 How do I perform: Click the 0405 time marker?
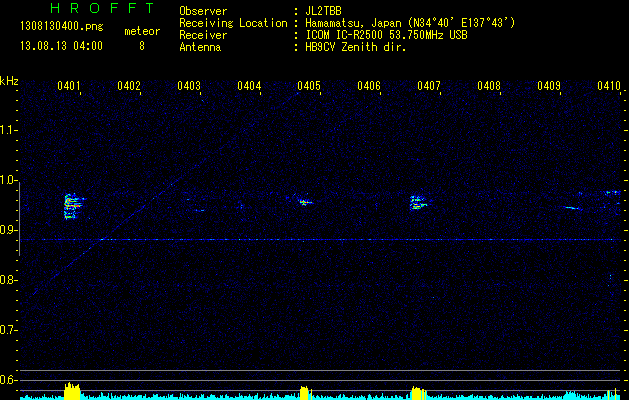[x=309, y=86]
